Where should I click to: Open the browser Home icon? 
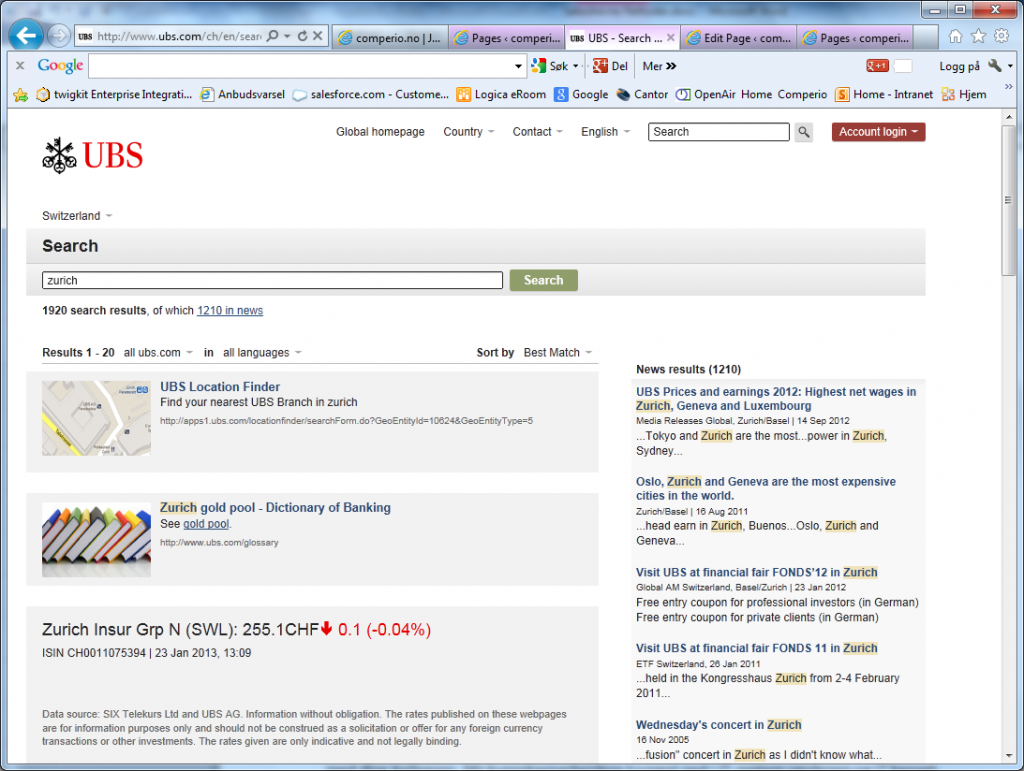point(955,37)
